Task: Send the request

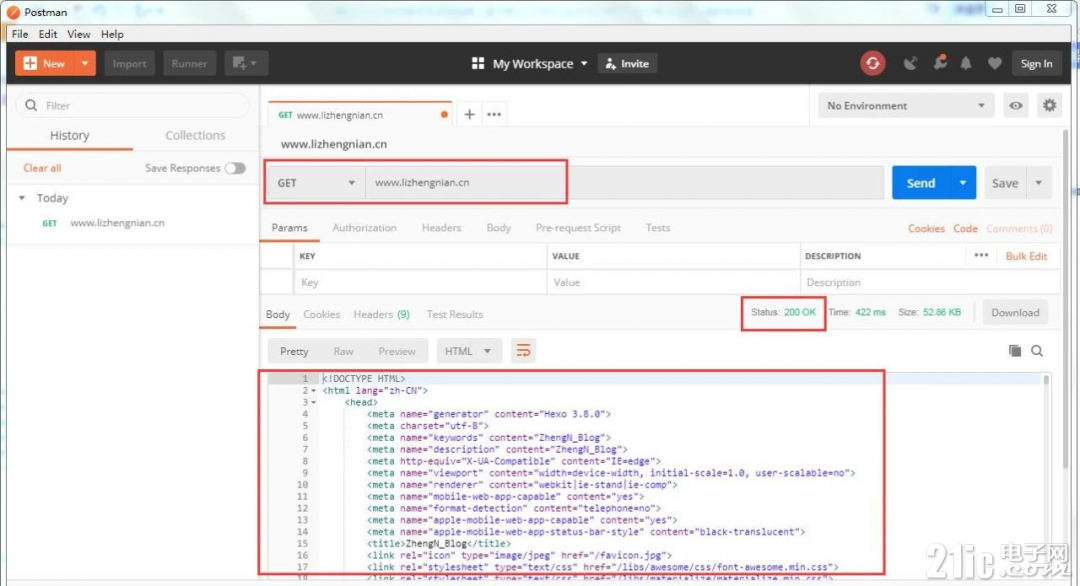Action: click(x=921, y=183)
